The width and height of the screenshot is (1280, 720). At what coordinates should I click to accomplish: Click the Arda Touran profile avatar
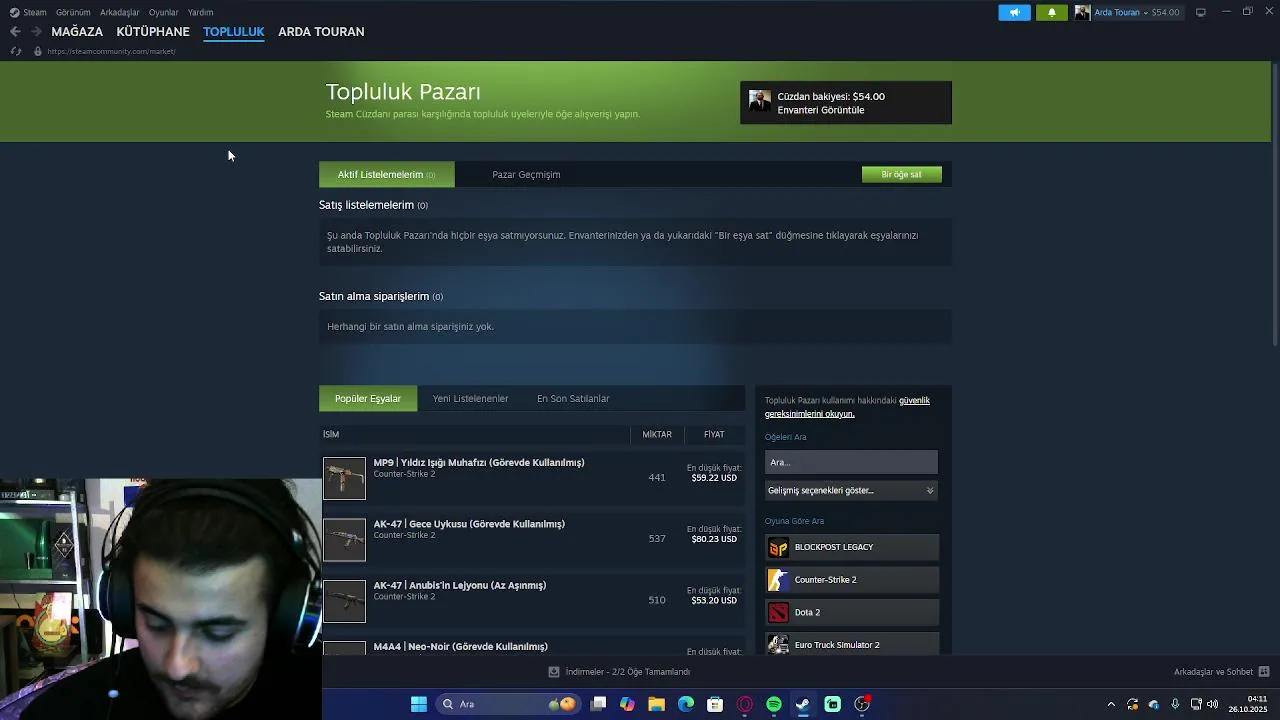point(1082,12)
